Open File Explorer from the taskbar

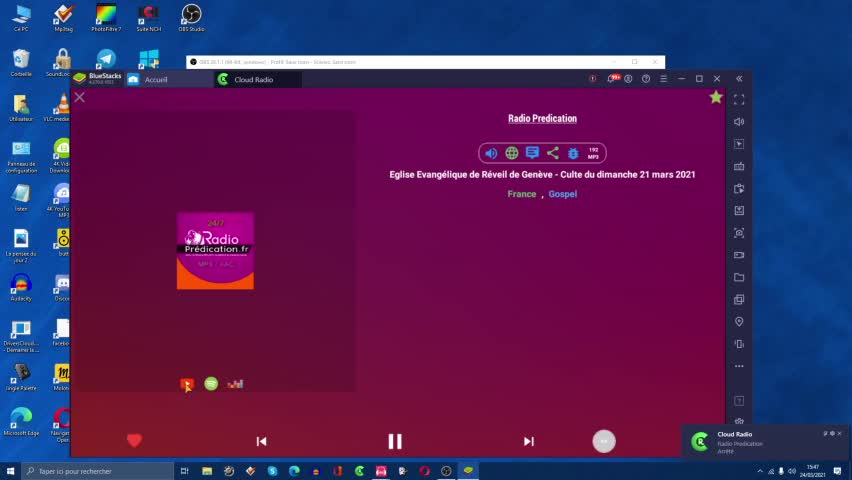[207, 471]
